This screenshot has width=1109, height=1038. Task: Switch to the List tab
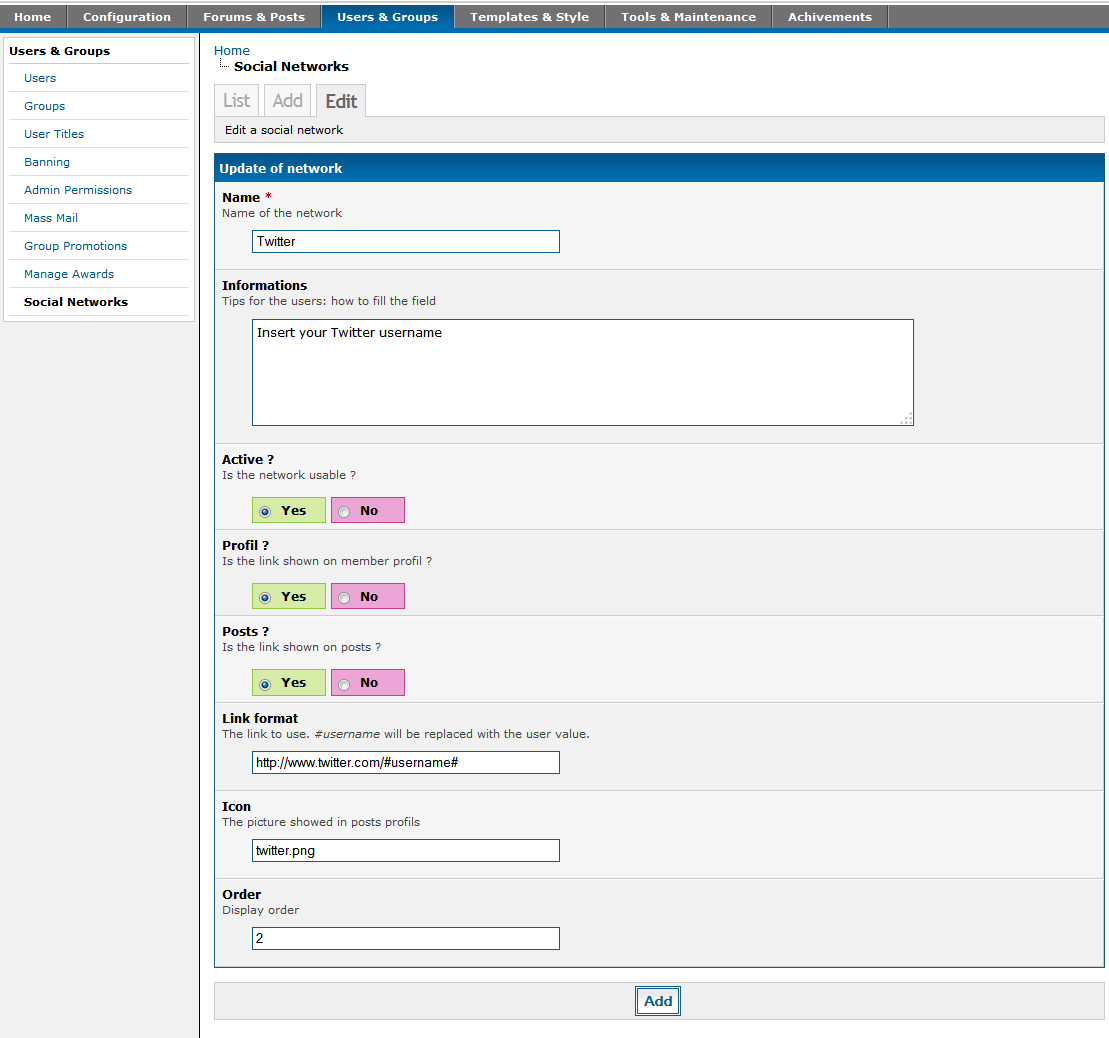pos(237,101)
